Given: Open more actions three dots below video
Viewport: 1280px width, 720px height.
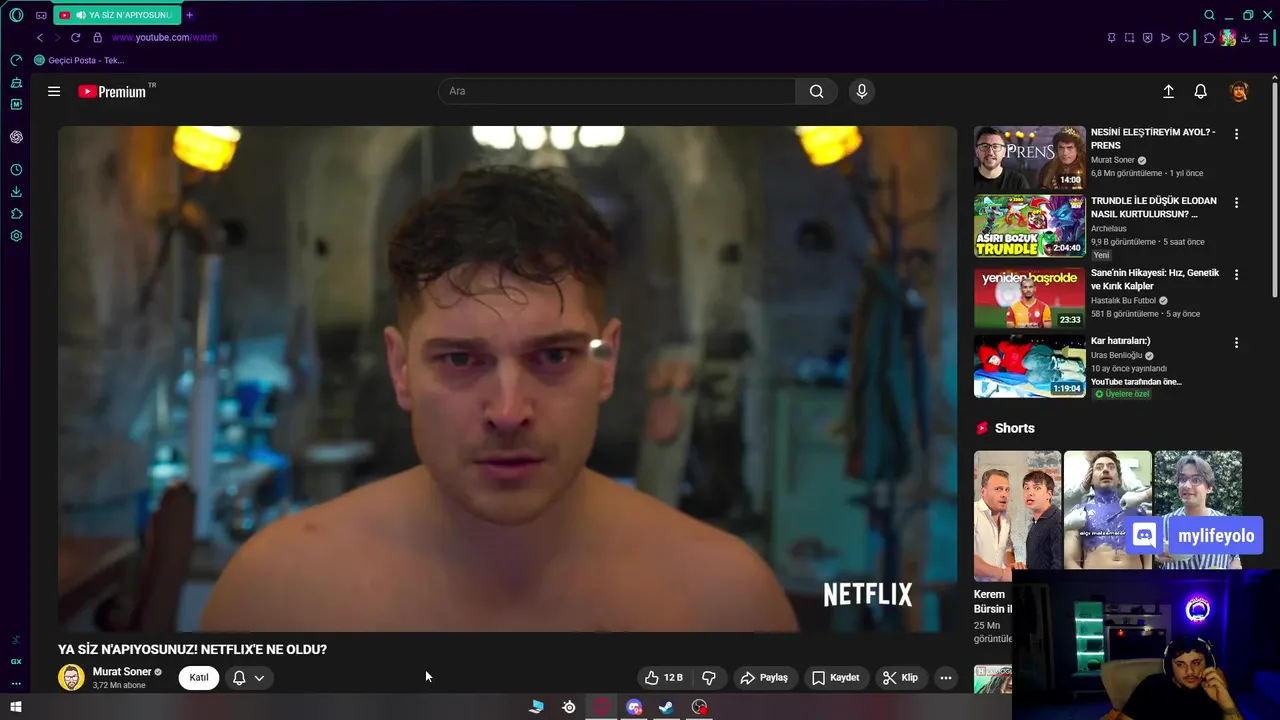Looking at the screenshot, I should [x=946, y=677].
